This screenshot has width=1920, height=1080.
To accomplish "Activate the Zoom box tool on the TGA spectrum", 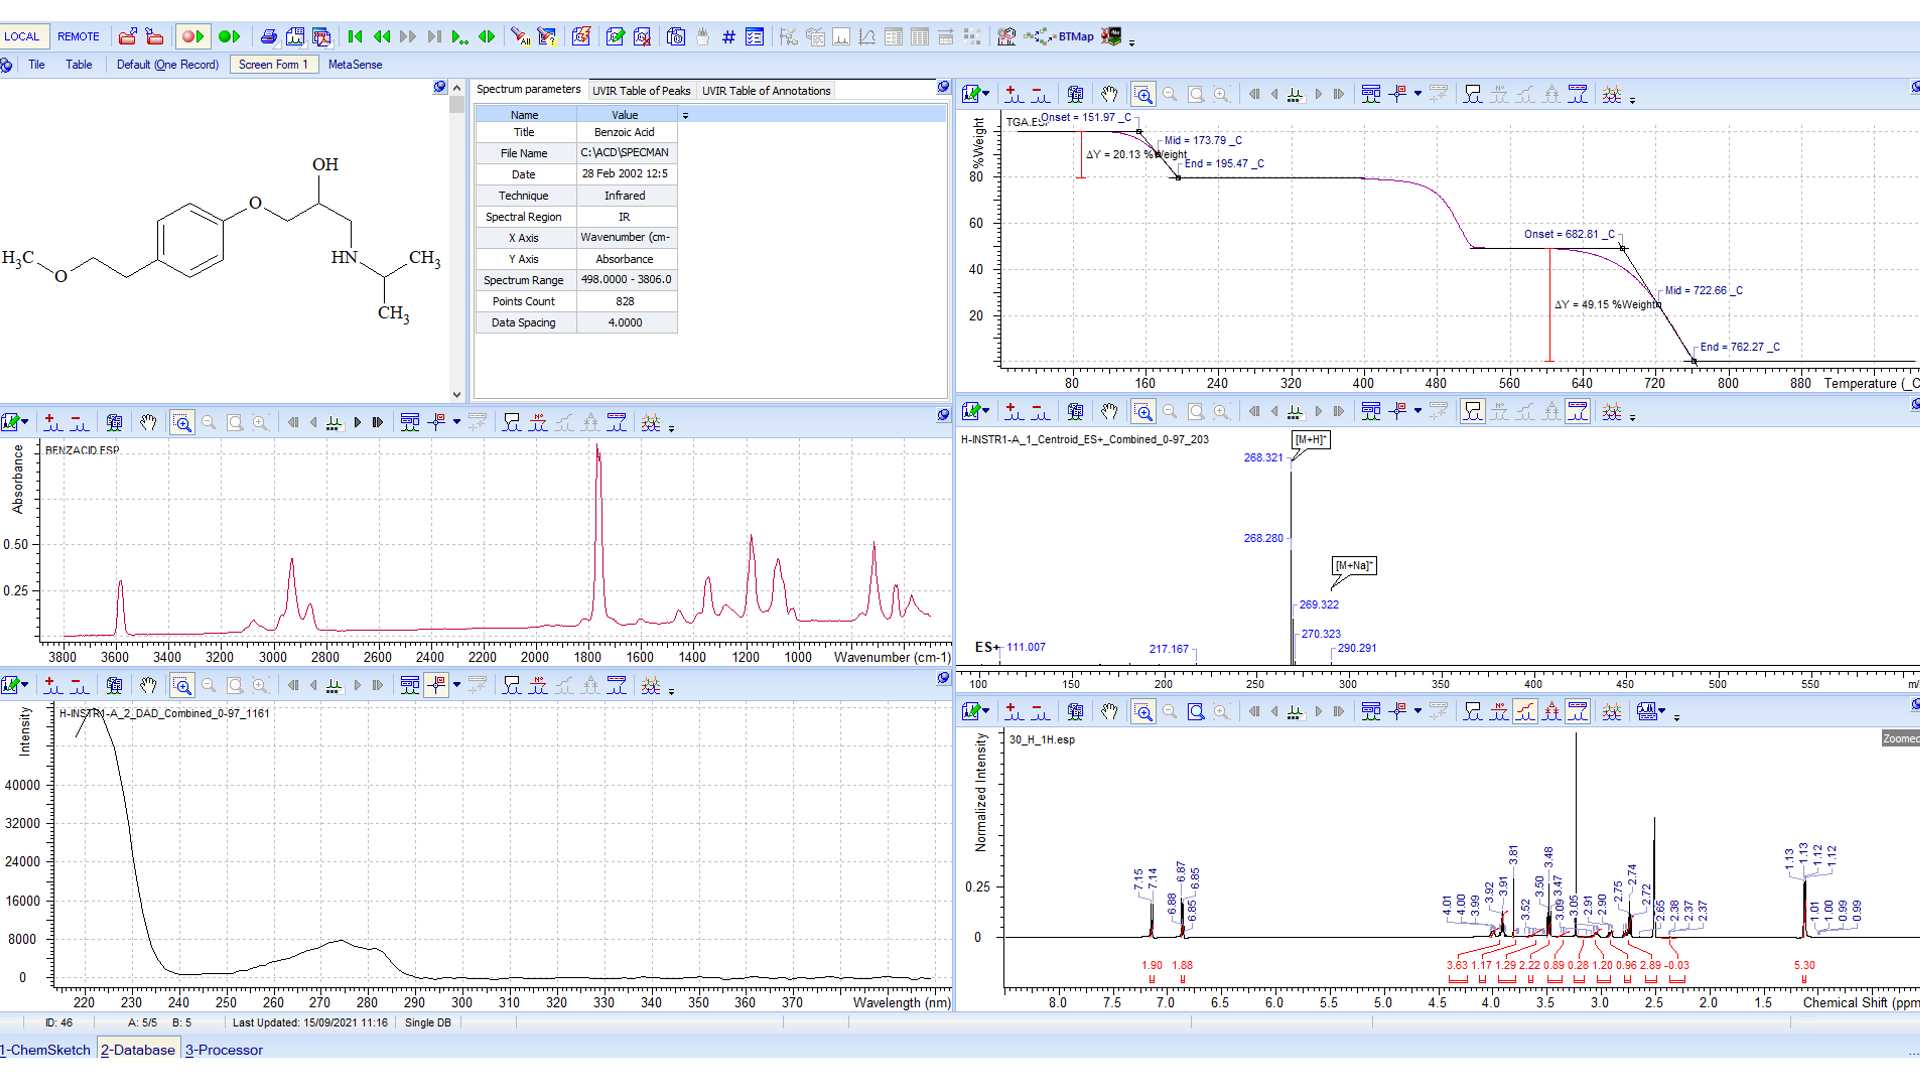I will click(1143, 94).
